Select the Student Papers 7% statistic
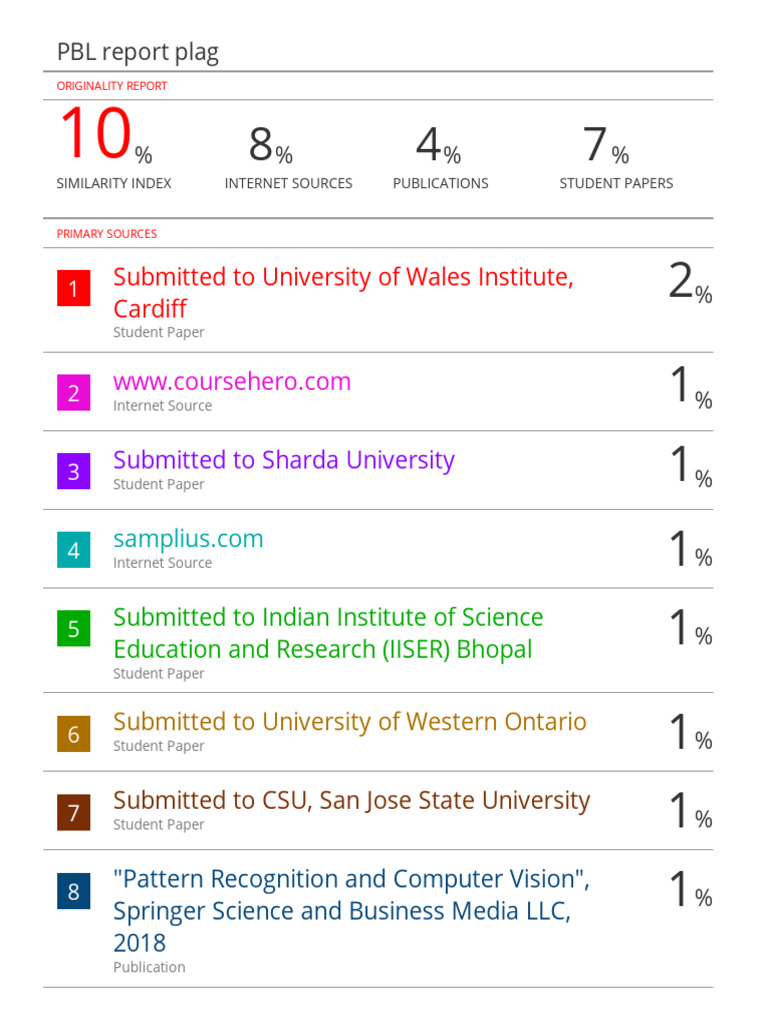The width and height of the screenshot is (768, 1024). tap(606, 148)
